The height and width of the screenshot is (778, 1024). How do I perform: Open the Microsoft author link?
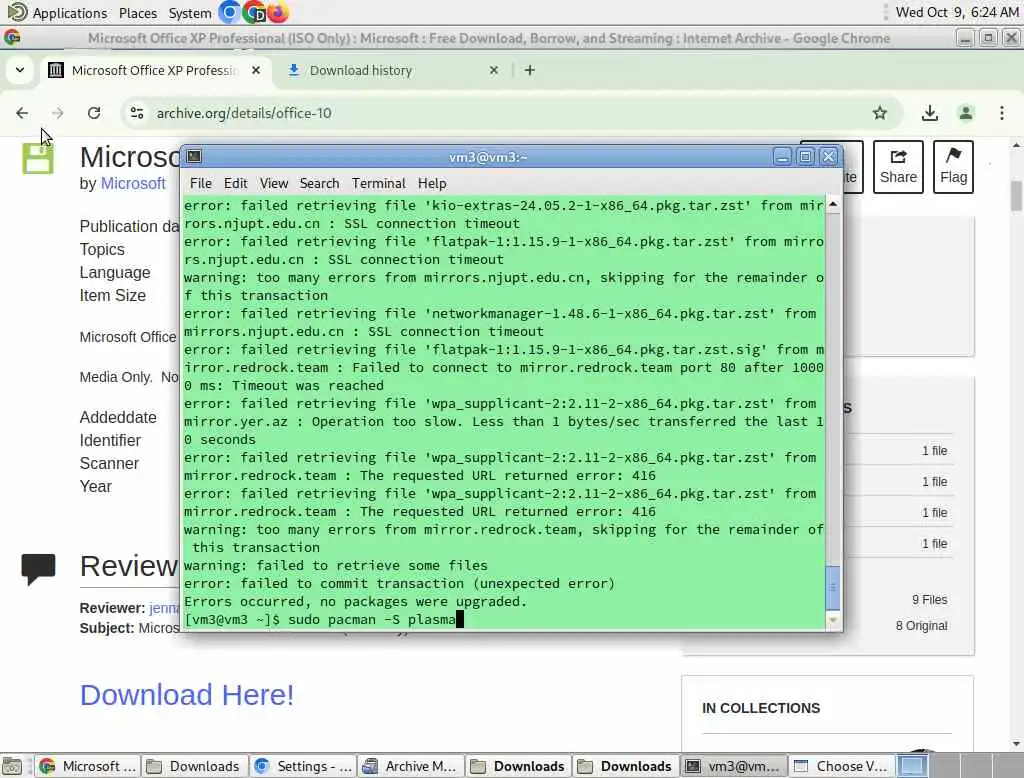pyautogui.click(x=133, y=184)
